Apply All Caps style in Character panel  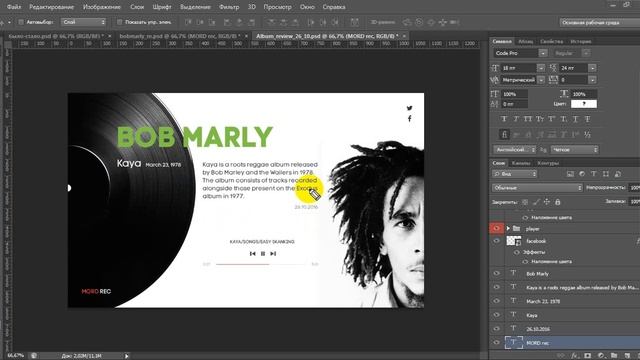(x=528, y=119)
